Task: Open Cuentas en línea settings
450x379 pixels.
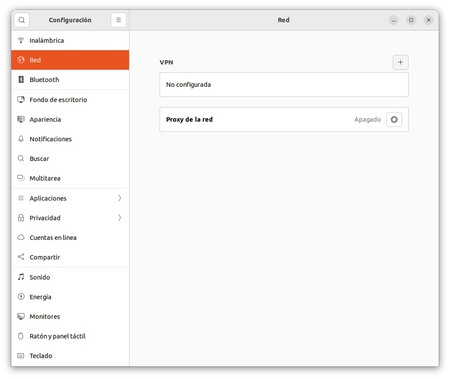Action: 70,237
